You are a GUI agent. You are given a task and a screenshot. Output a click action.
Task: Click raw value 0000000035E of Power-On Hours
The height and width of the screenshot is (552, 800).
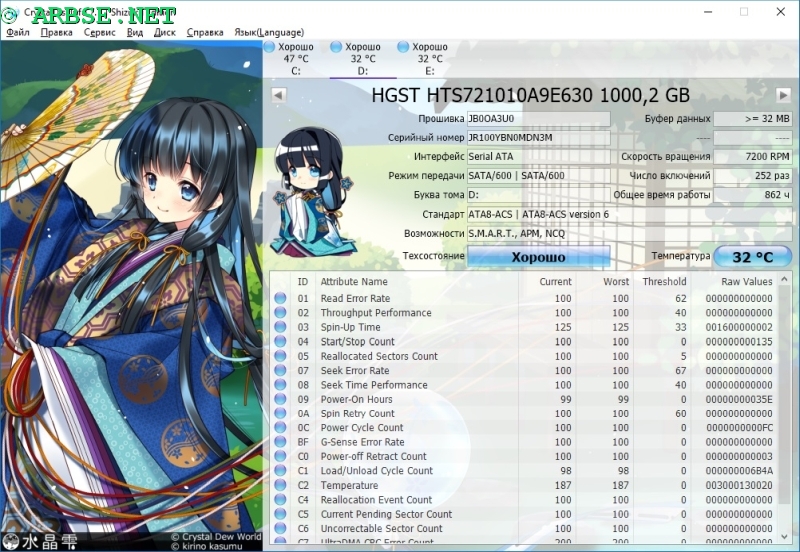click(x=739, y=399)
